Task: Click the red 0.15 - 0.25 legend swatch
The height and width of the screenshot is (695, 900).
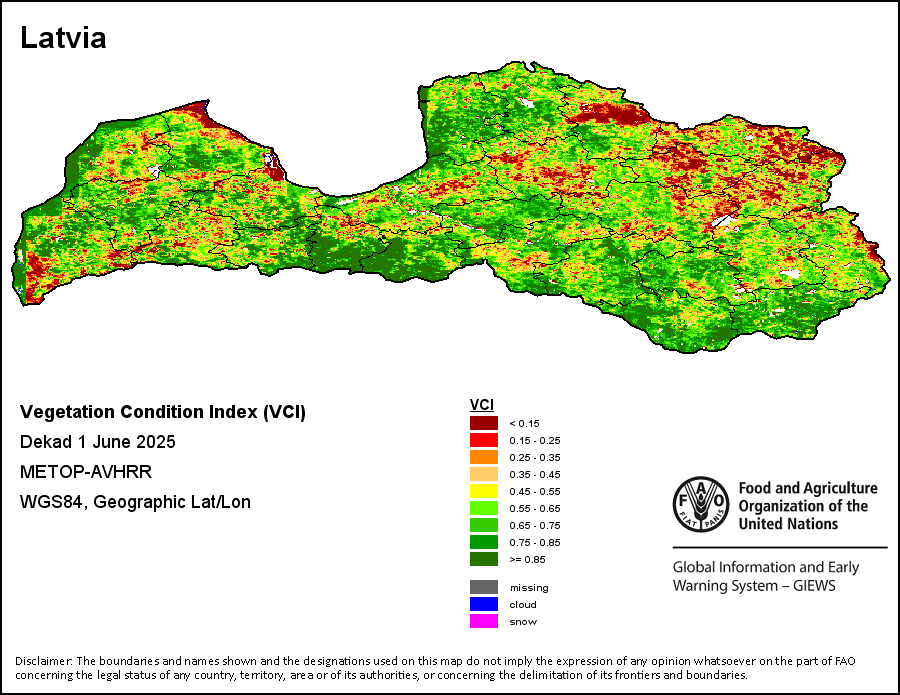Action: 484,440
